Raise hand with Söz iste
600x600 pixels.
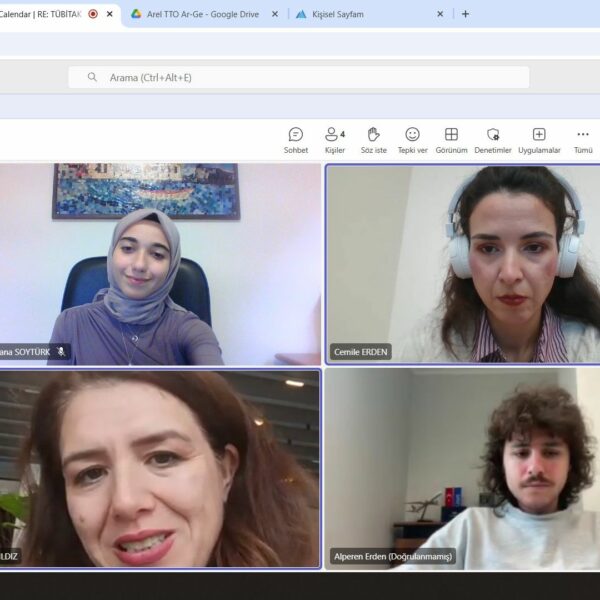click(x=373, y=139)
